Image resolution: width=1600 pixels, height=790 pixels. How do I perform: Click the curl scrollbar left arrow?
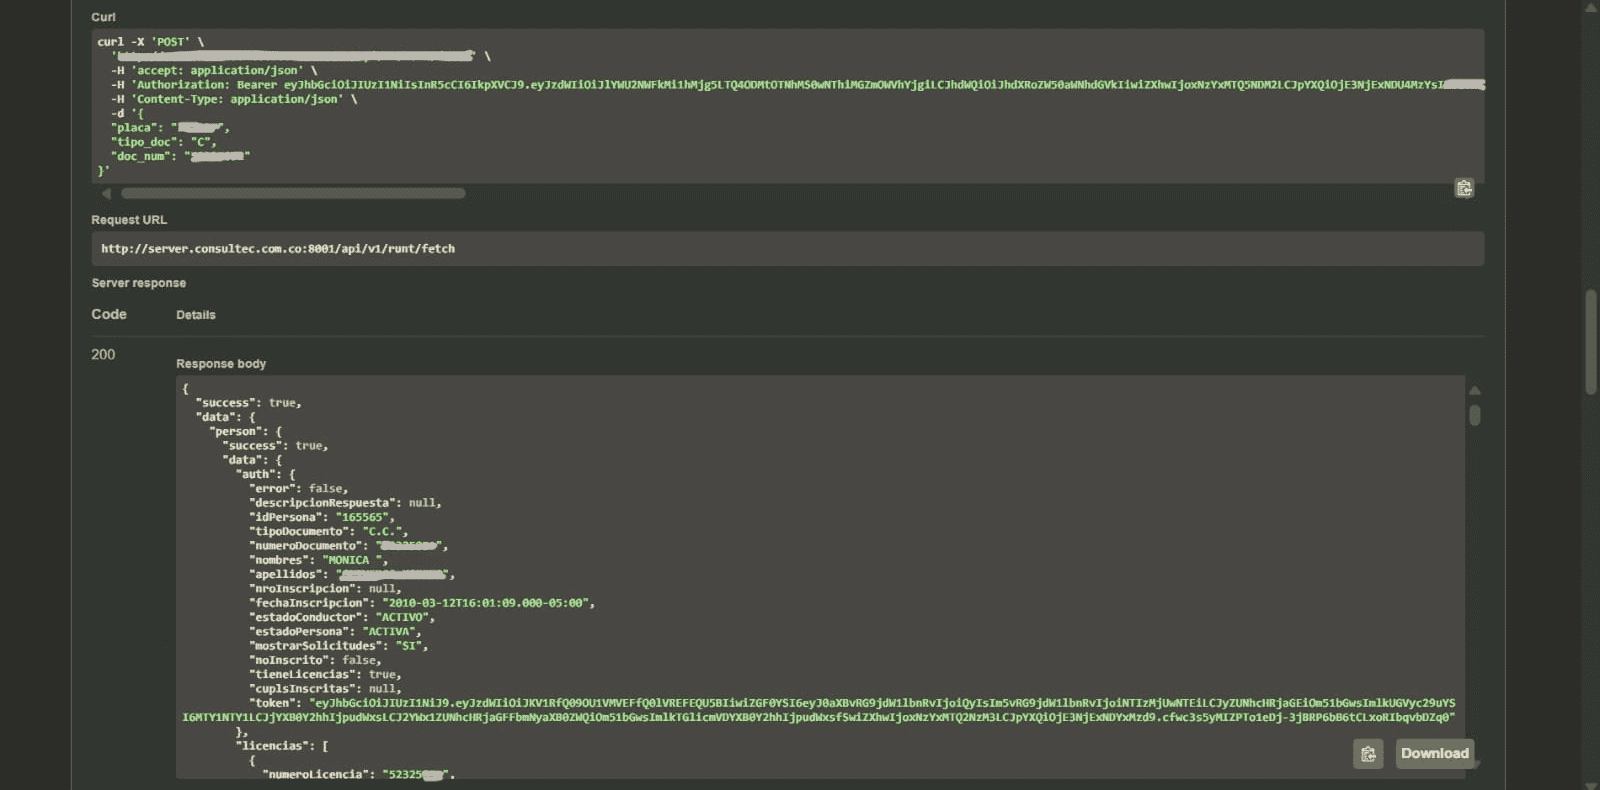(x=106, y=193)
